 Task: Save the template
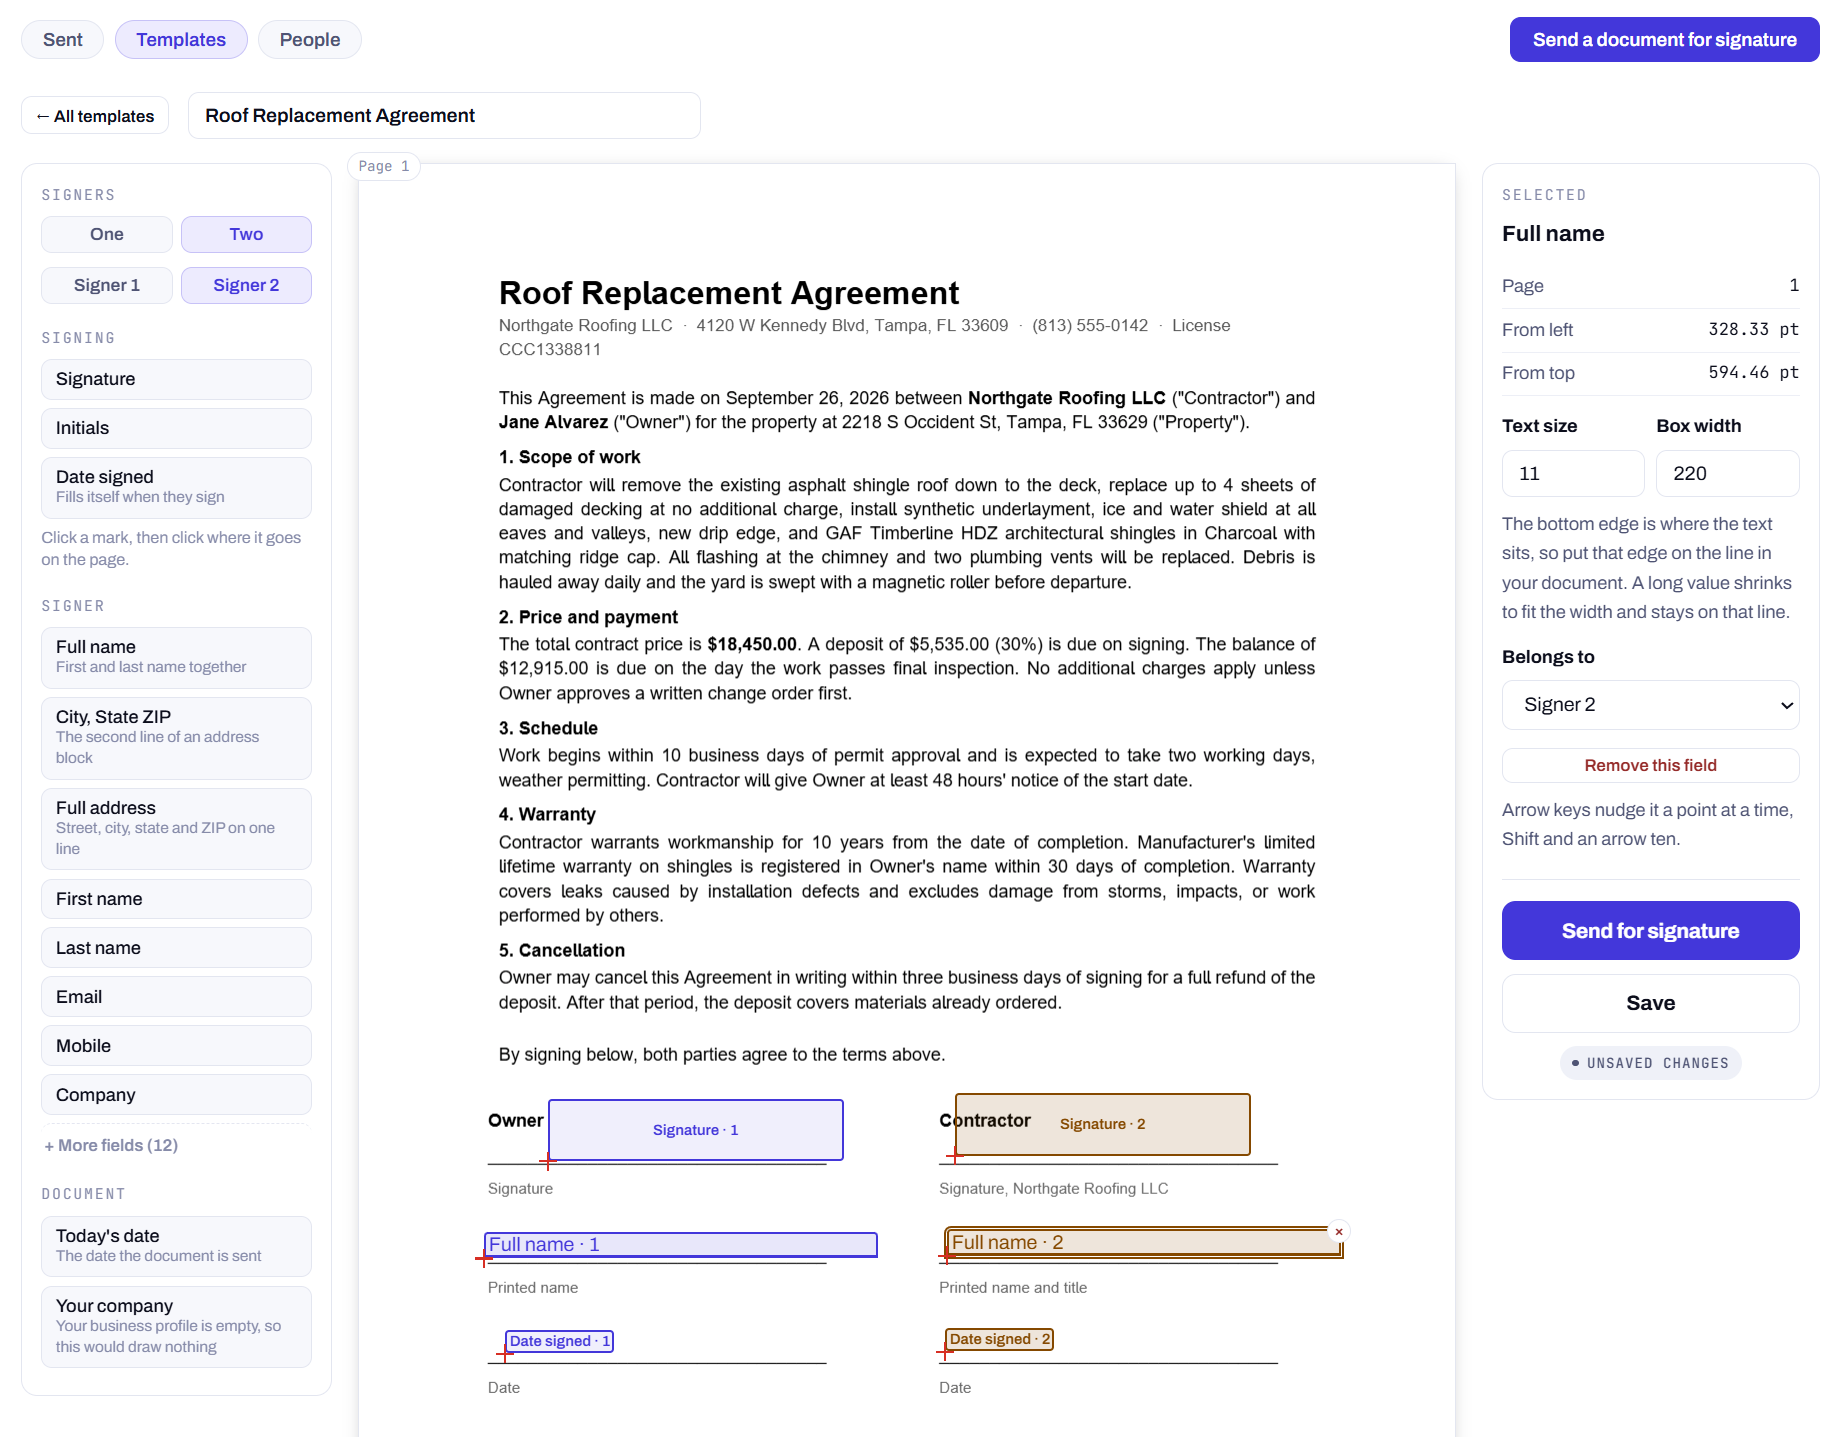[x=1650, y=1004]
